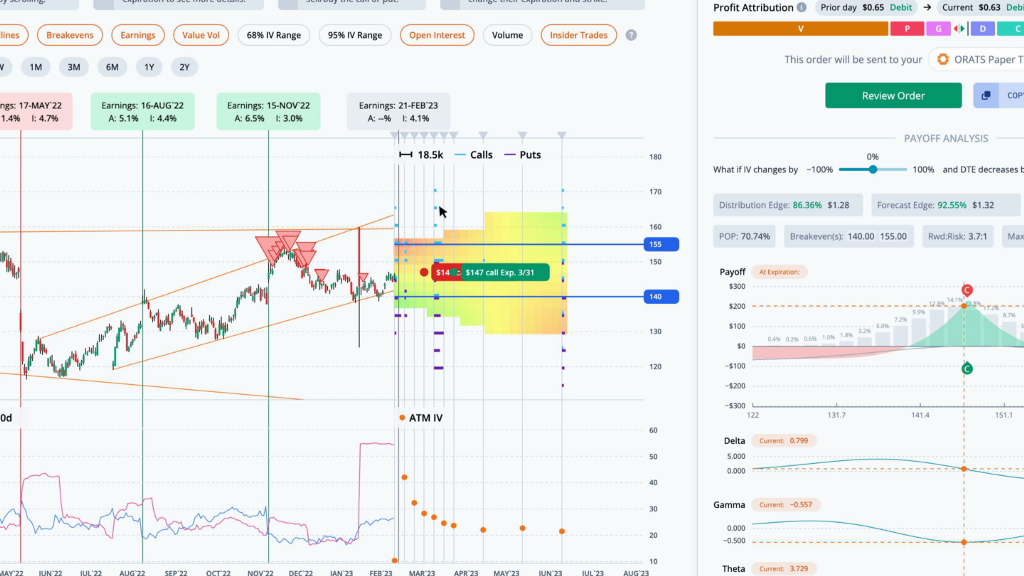This screenshot has height=576, width=1024.
Task: Toggle the Breakevens overlay
Action: click(x=70, y=35)
